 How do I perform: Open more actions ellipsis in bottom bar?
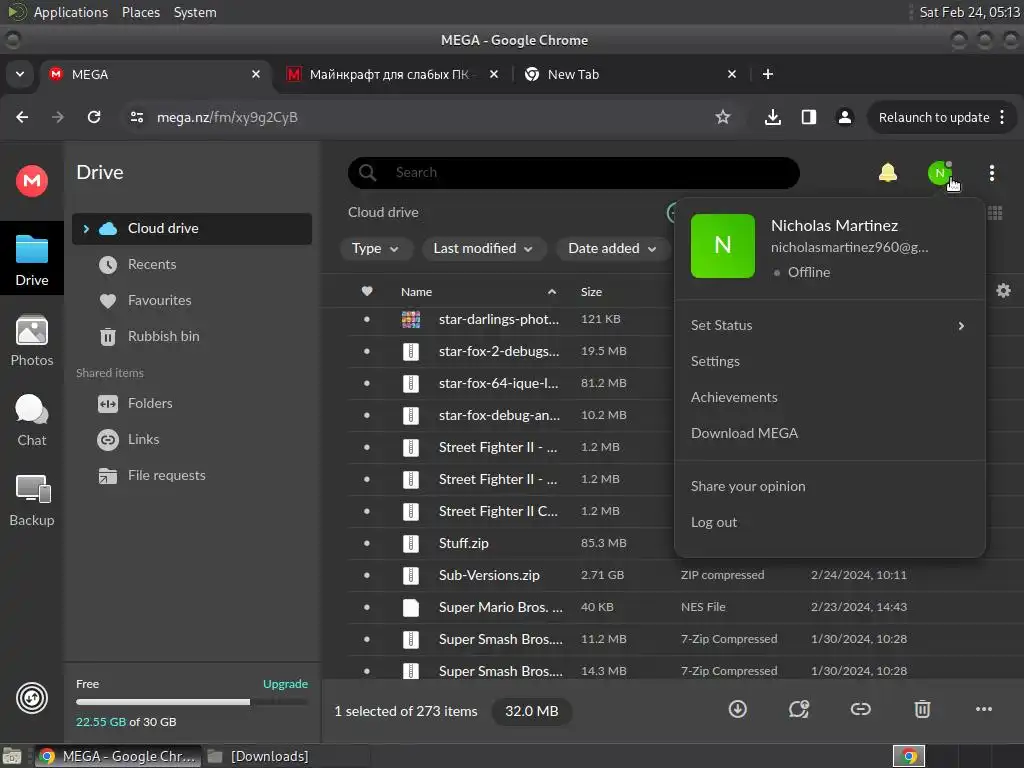coord(984,709)
